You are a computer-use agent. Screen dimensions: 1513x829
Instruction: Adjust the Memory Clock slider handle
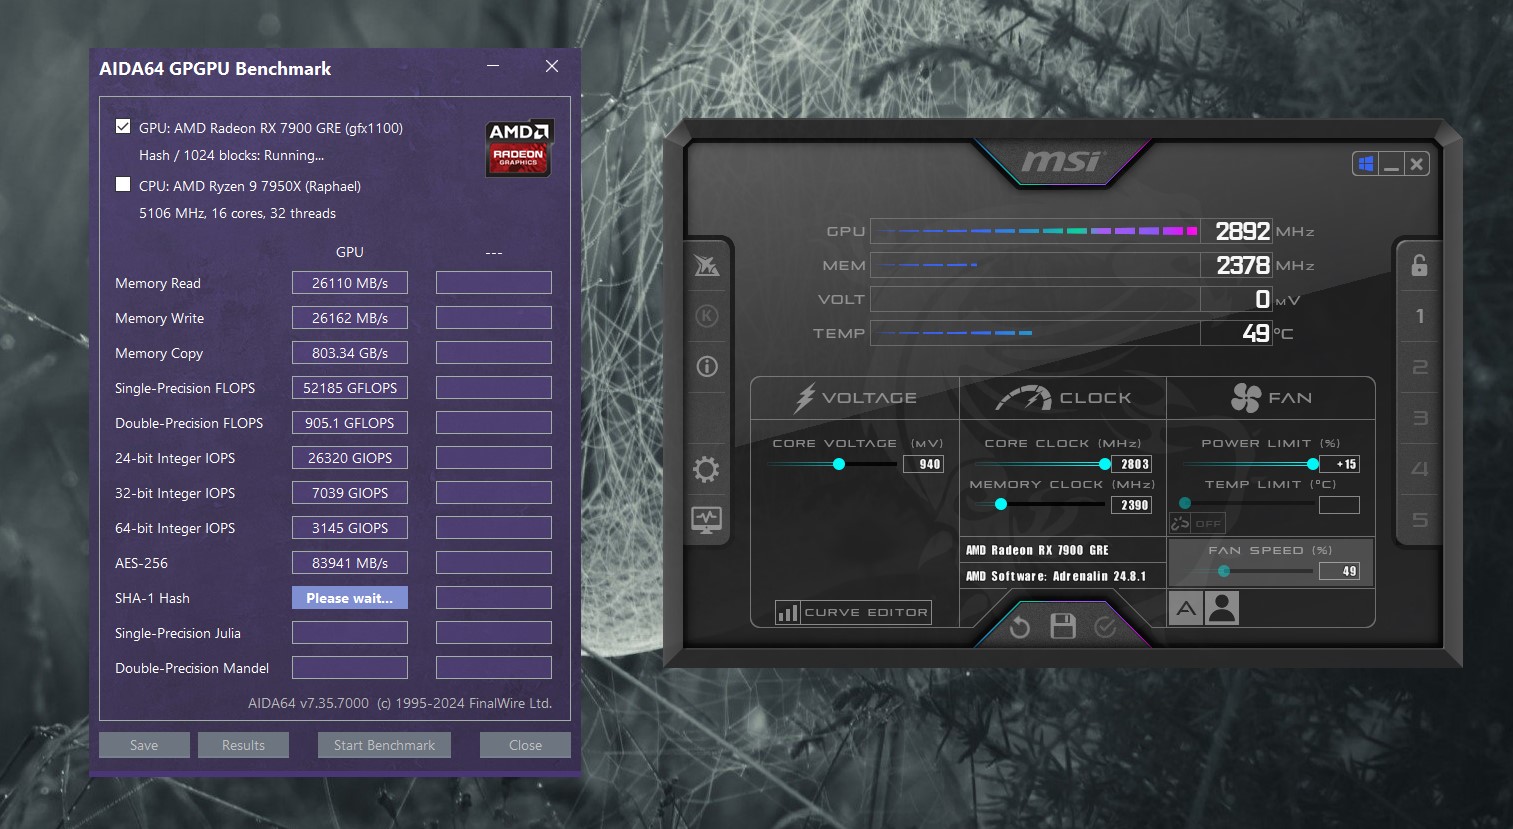coord(1001,505)
